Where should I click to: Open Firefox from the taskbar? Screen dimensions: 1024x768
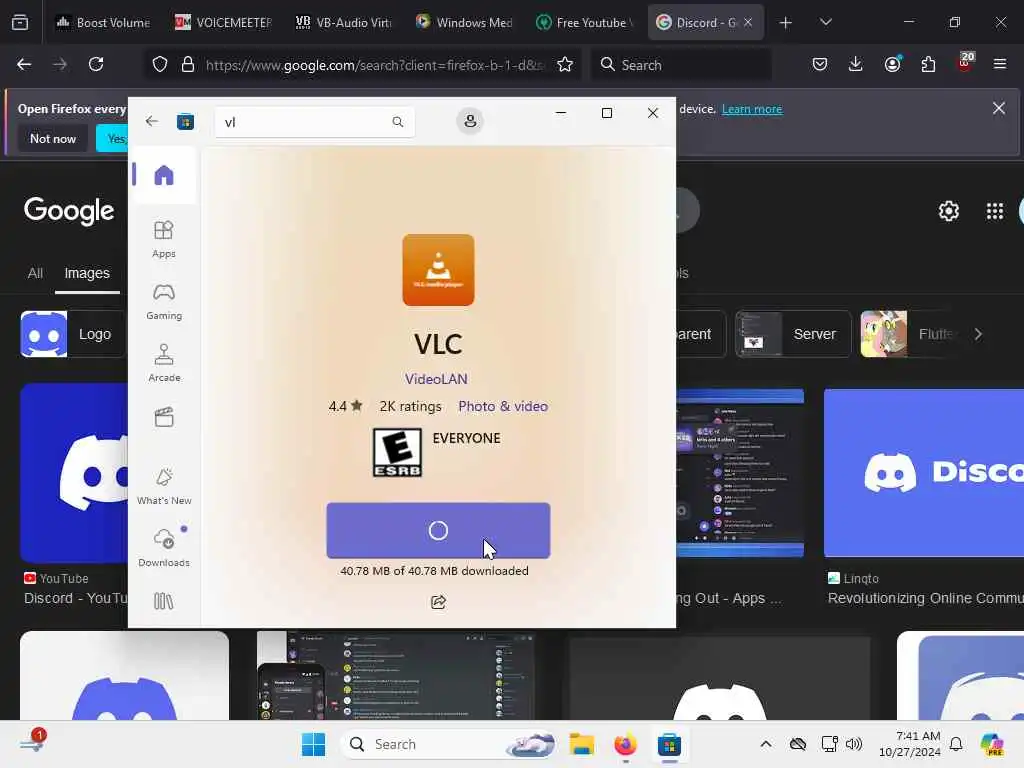(x=625, y=744)
